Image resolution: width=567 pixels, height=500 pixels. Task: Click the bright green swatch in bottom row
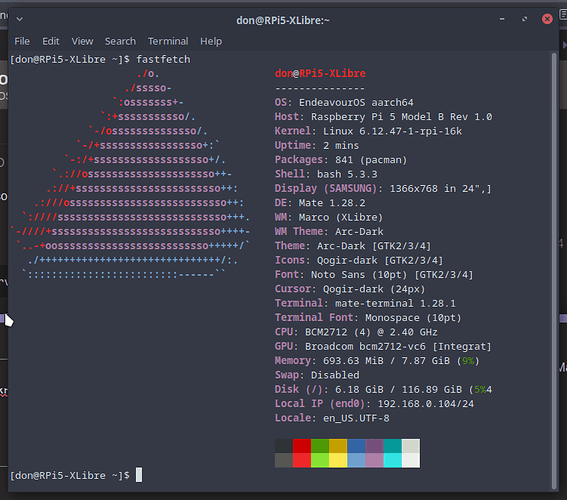coord(320,461)
